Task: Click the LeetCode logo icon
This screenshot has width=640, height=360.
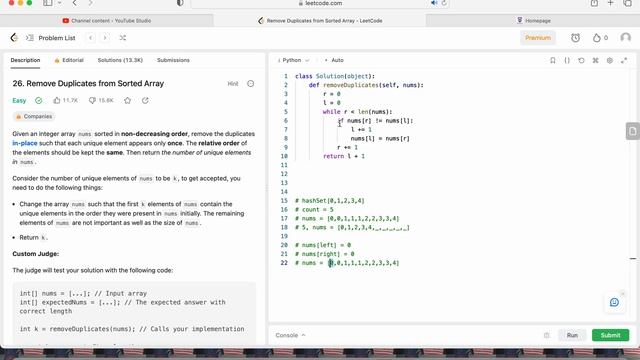Action: (x=14, y=38)
